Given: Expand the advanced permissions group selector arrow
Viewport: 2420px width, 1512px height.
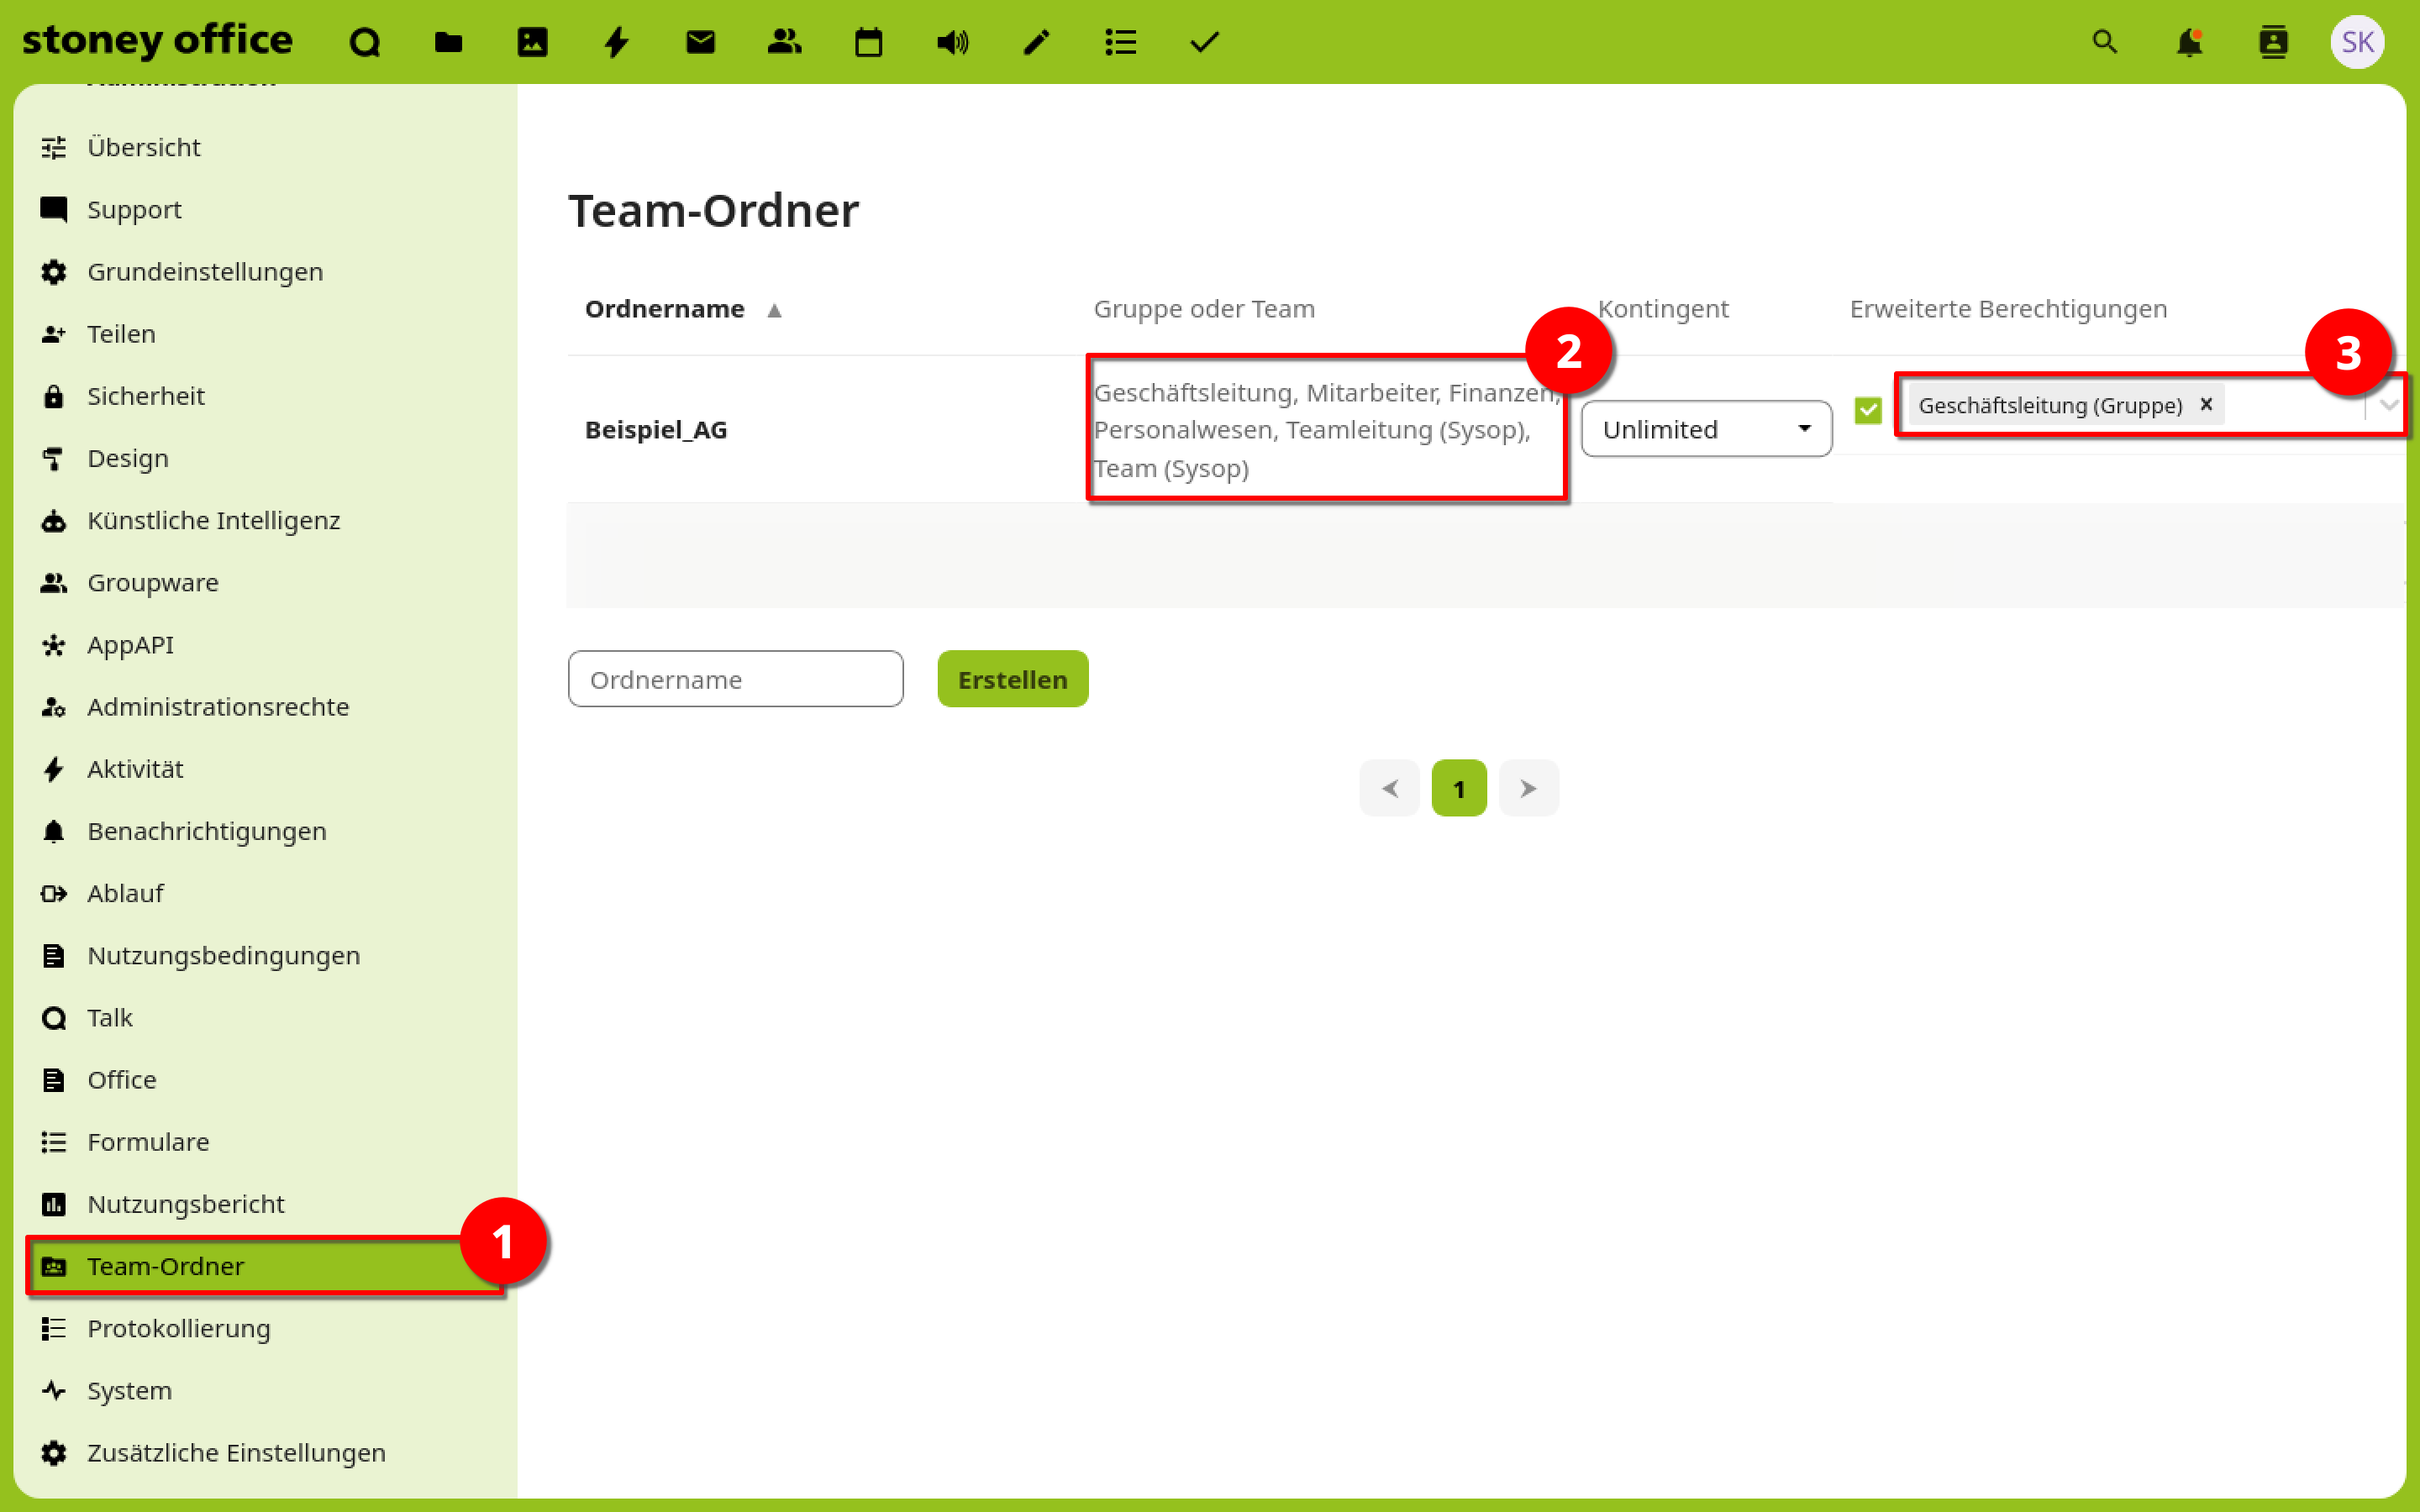Looking at the screenshot, I should [2389, 405].
